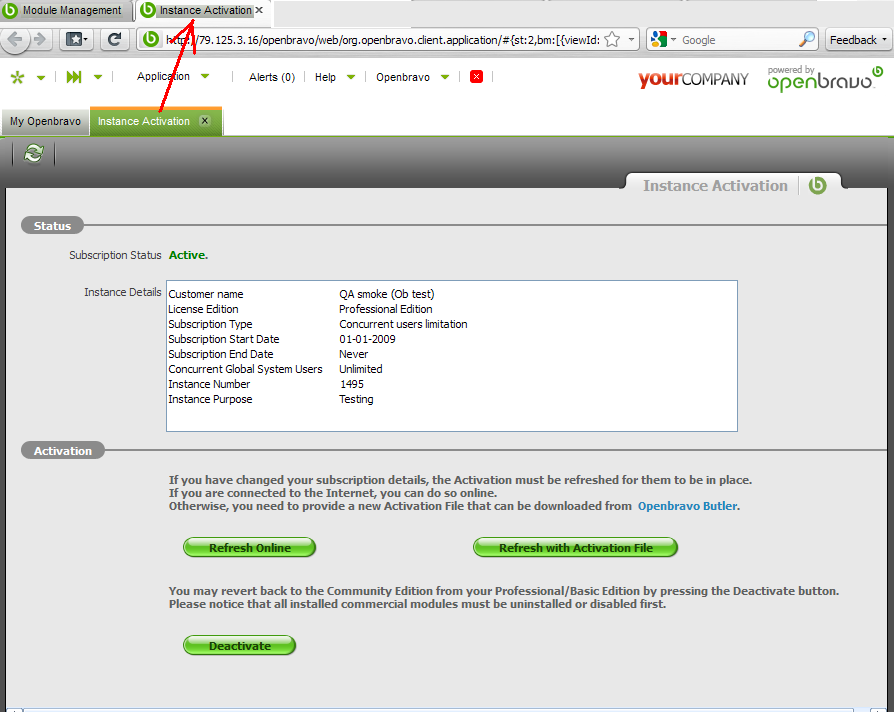The height and width of the screenshot is (713, 894).
Task: Click the red logout X icon
Action: (x=477, y=76)
